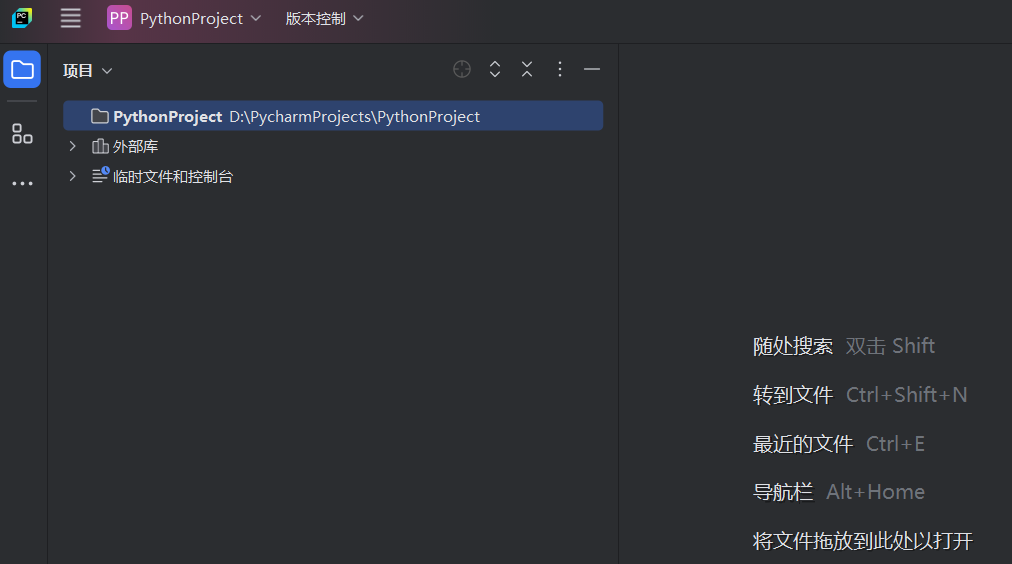Click the 转到文件 hint text
This screenshot has height=564, width=1012.
(793, 395)
